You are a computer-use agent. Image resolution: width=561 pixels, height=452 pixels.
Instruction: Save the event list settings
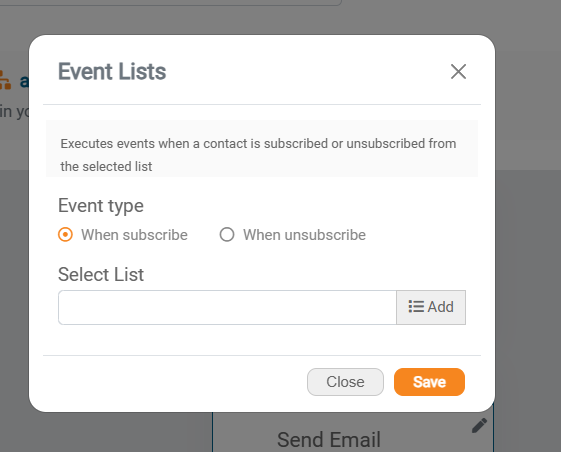click(429, 382)
